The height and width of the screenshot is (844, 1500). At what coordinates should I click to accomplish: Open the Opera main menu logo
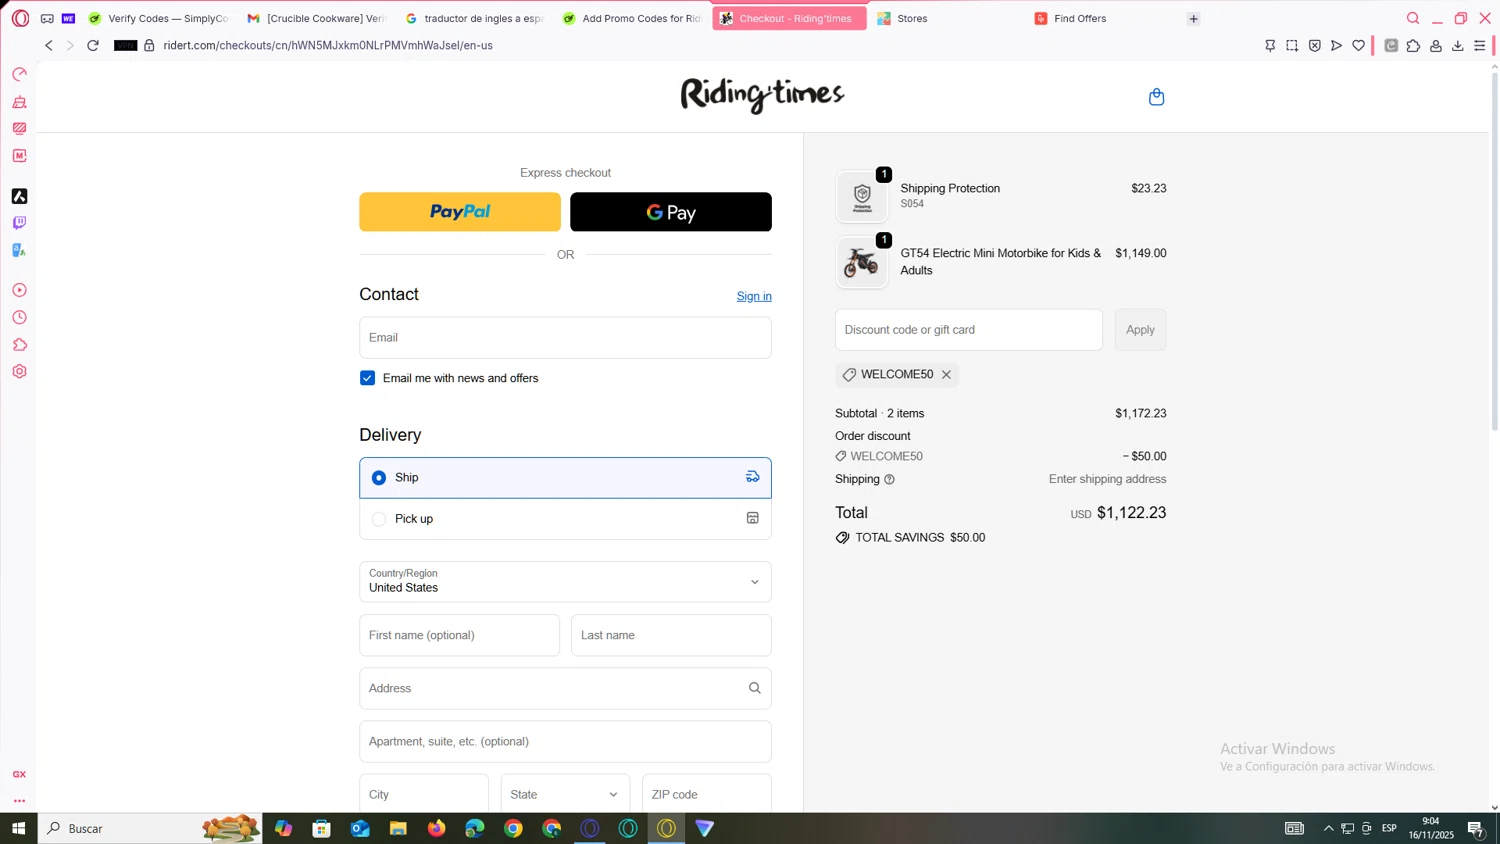tap(20, 18)
